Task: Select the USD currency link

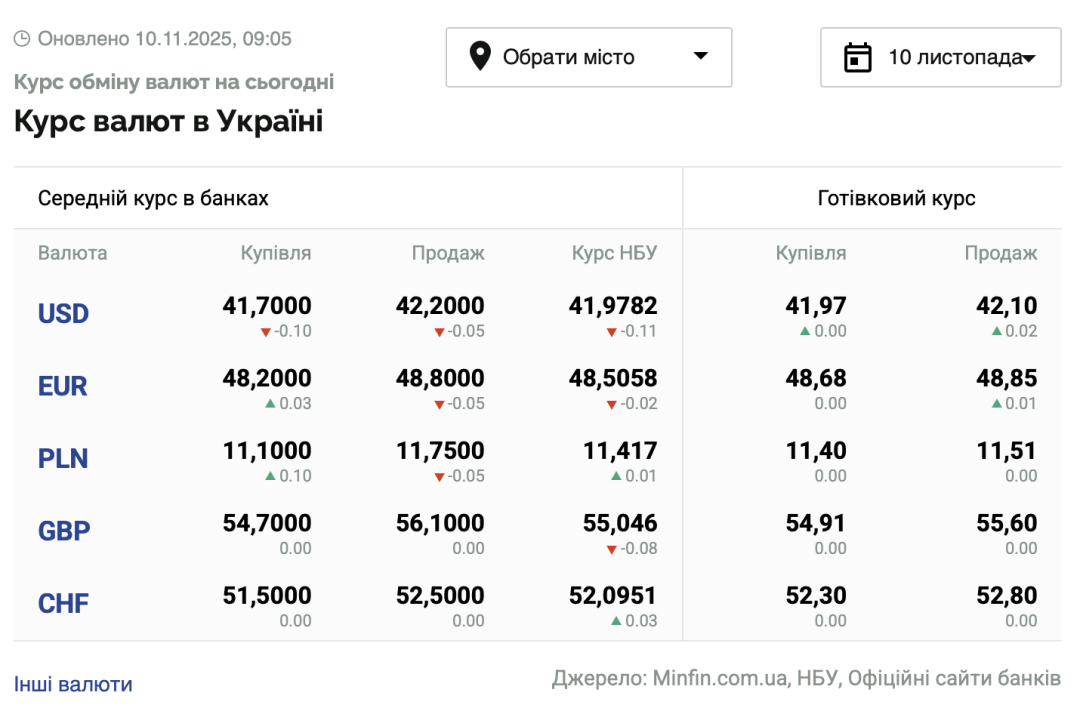Action: pyautogui.click(x=63, y=314)
